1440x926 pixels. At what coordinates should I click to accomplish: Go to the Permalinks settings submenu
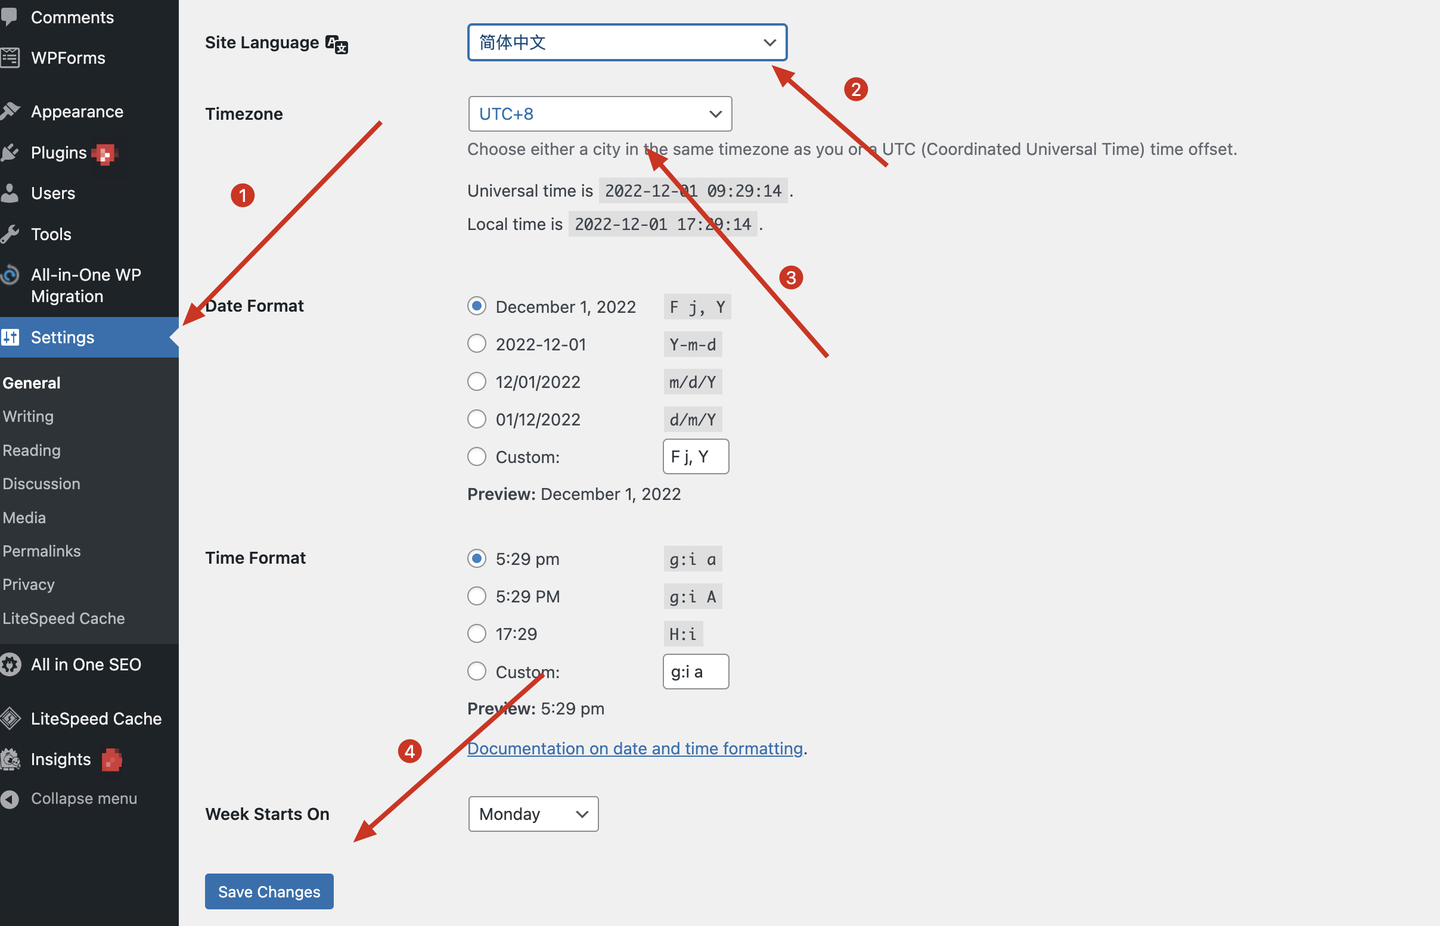tap(42, 551)
